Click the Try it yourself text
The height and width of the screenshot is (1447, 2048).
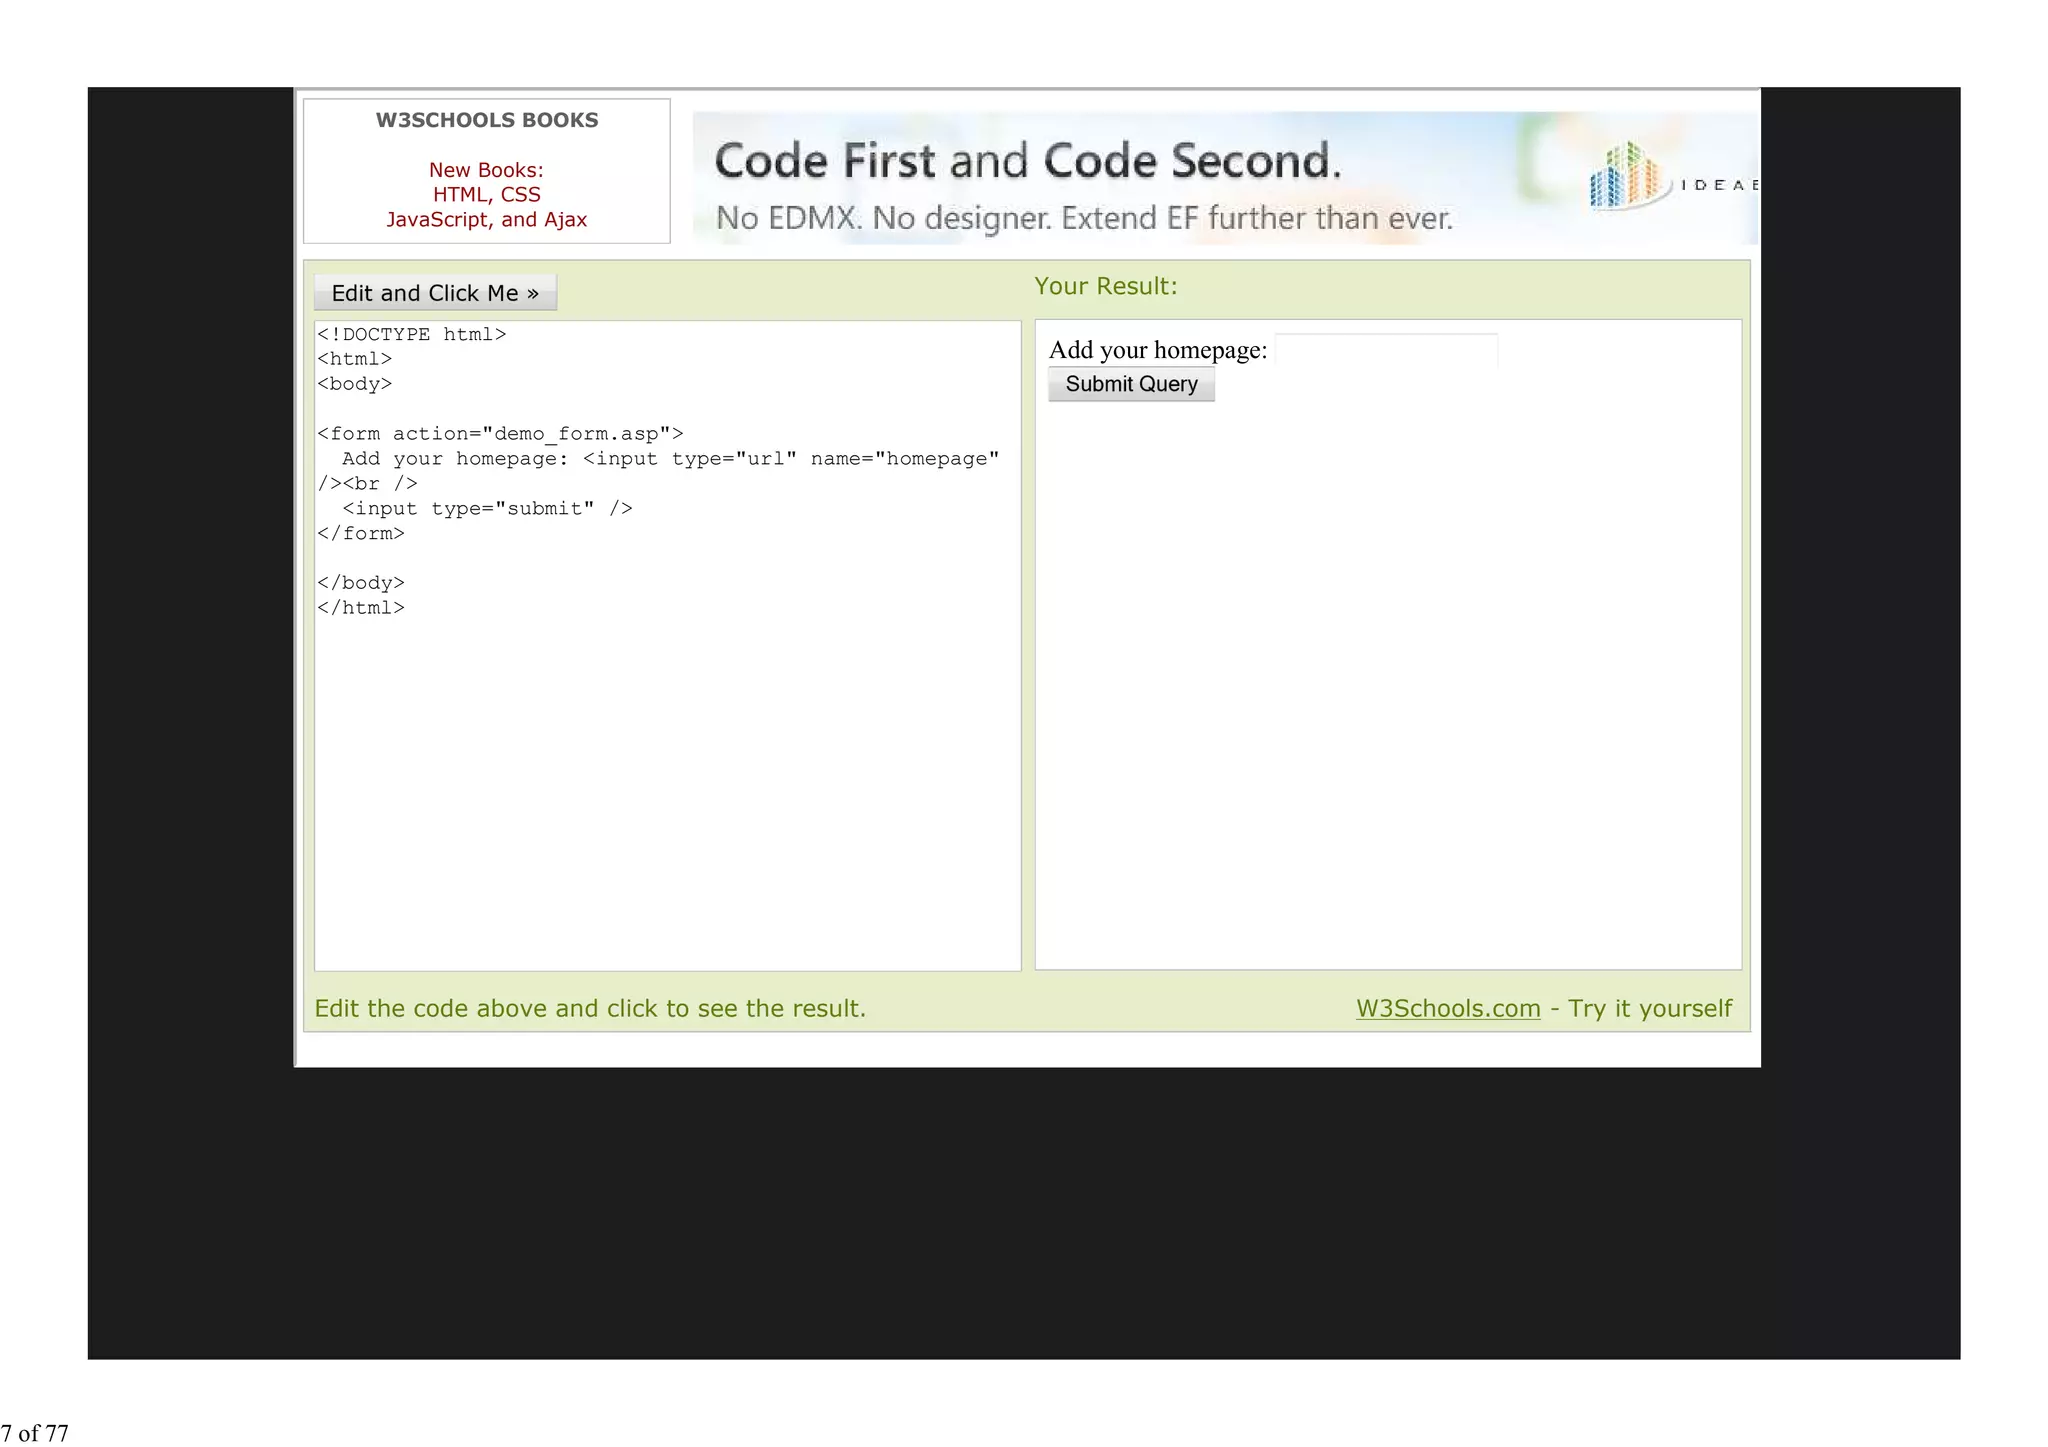pyautogui.click(x=1649, y=1008)
